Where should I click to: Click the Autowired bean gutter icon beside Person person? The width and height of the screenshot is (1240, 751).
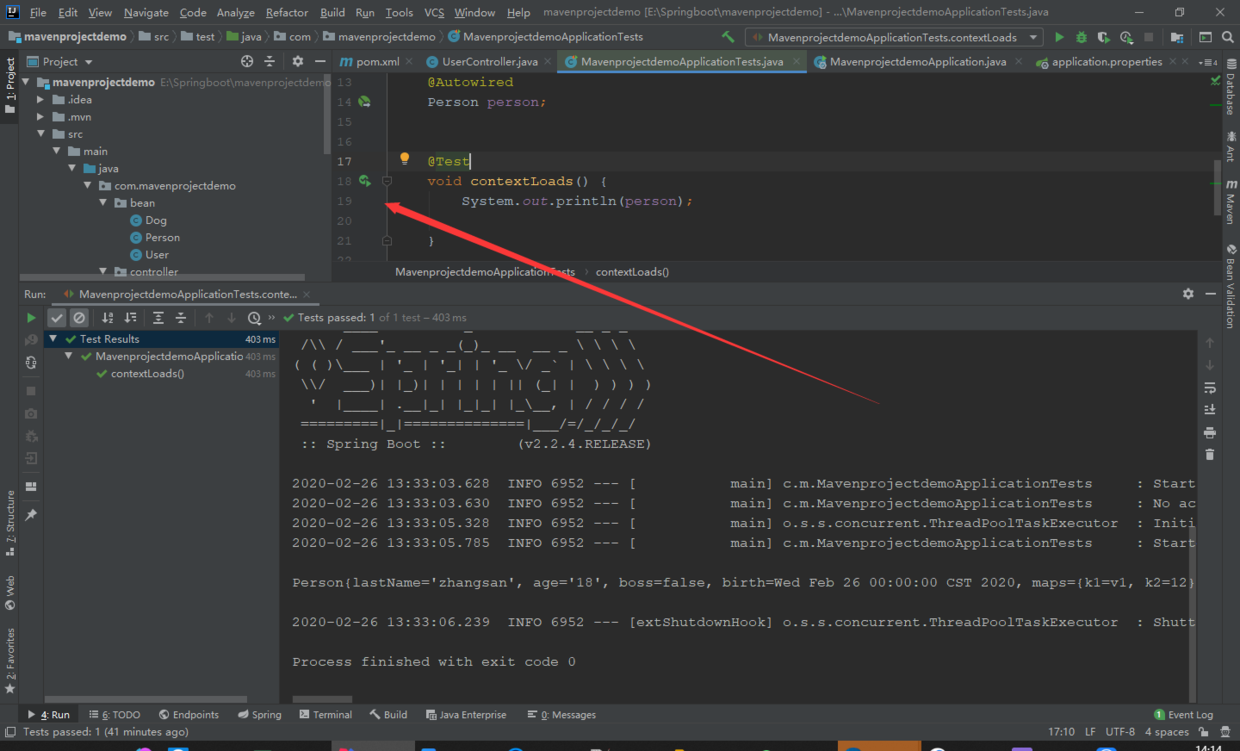(365, 102)
